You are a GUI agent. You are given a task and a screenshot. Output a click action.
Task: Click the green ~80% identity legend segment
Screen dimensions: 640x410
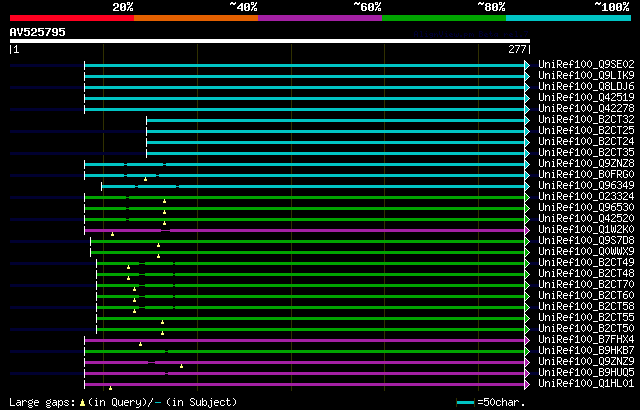pyautogui.click(x=444, y=18)
